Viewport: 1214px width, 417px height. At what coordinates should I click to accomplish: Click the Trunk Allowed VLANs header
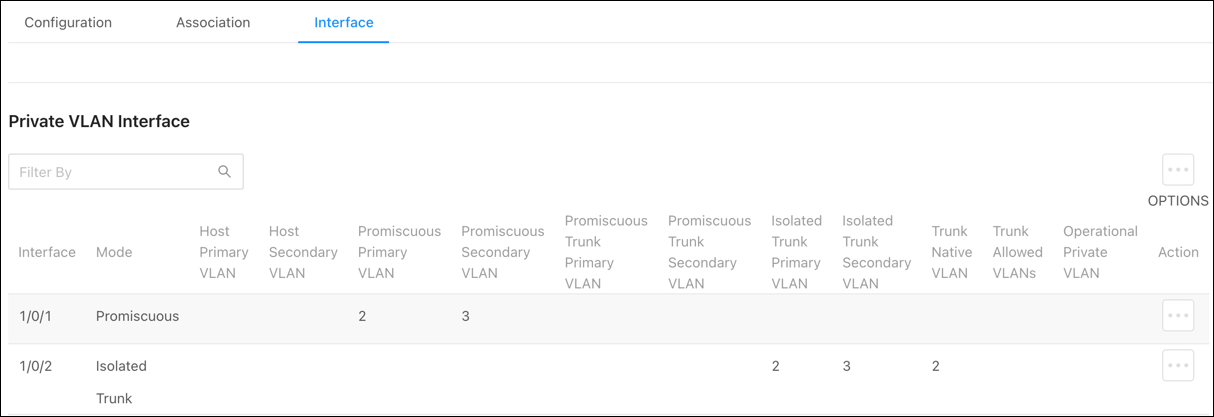click(1017, 252)
